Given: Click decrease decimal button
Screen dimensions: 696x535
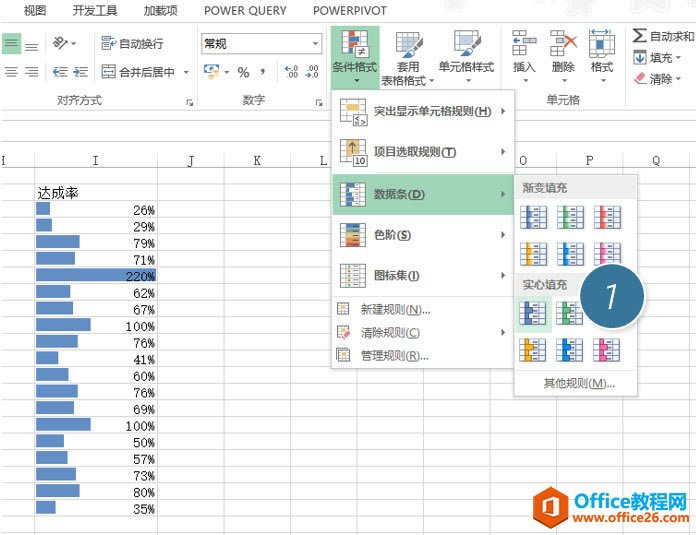Looking at the screenshot, I should tap(312, 72).
